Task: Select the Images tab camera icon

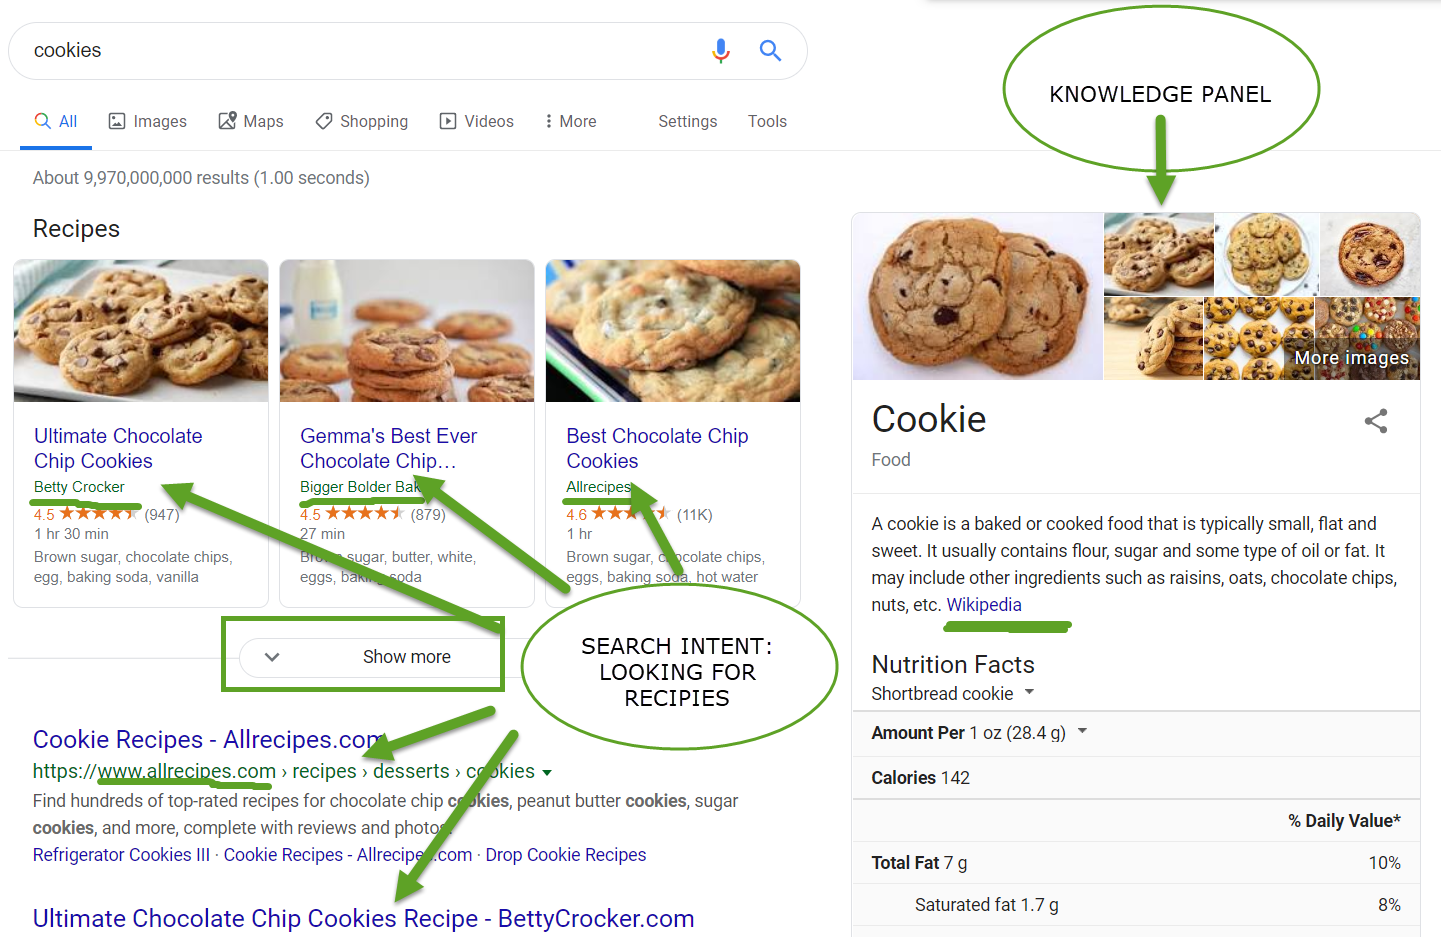Action: click(116, 121)
